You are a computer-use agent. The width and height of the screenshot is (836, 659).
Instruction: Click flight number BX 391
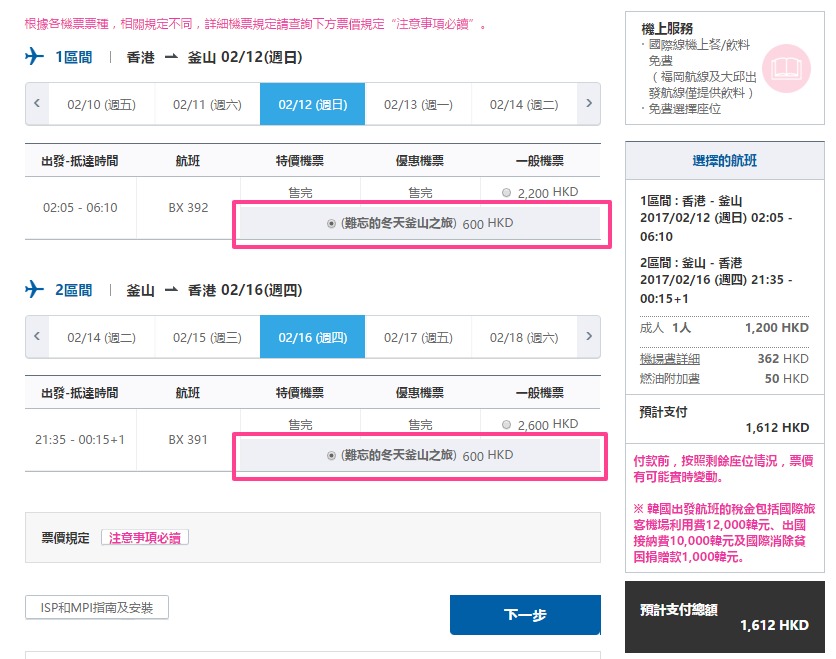coord(188,439)
